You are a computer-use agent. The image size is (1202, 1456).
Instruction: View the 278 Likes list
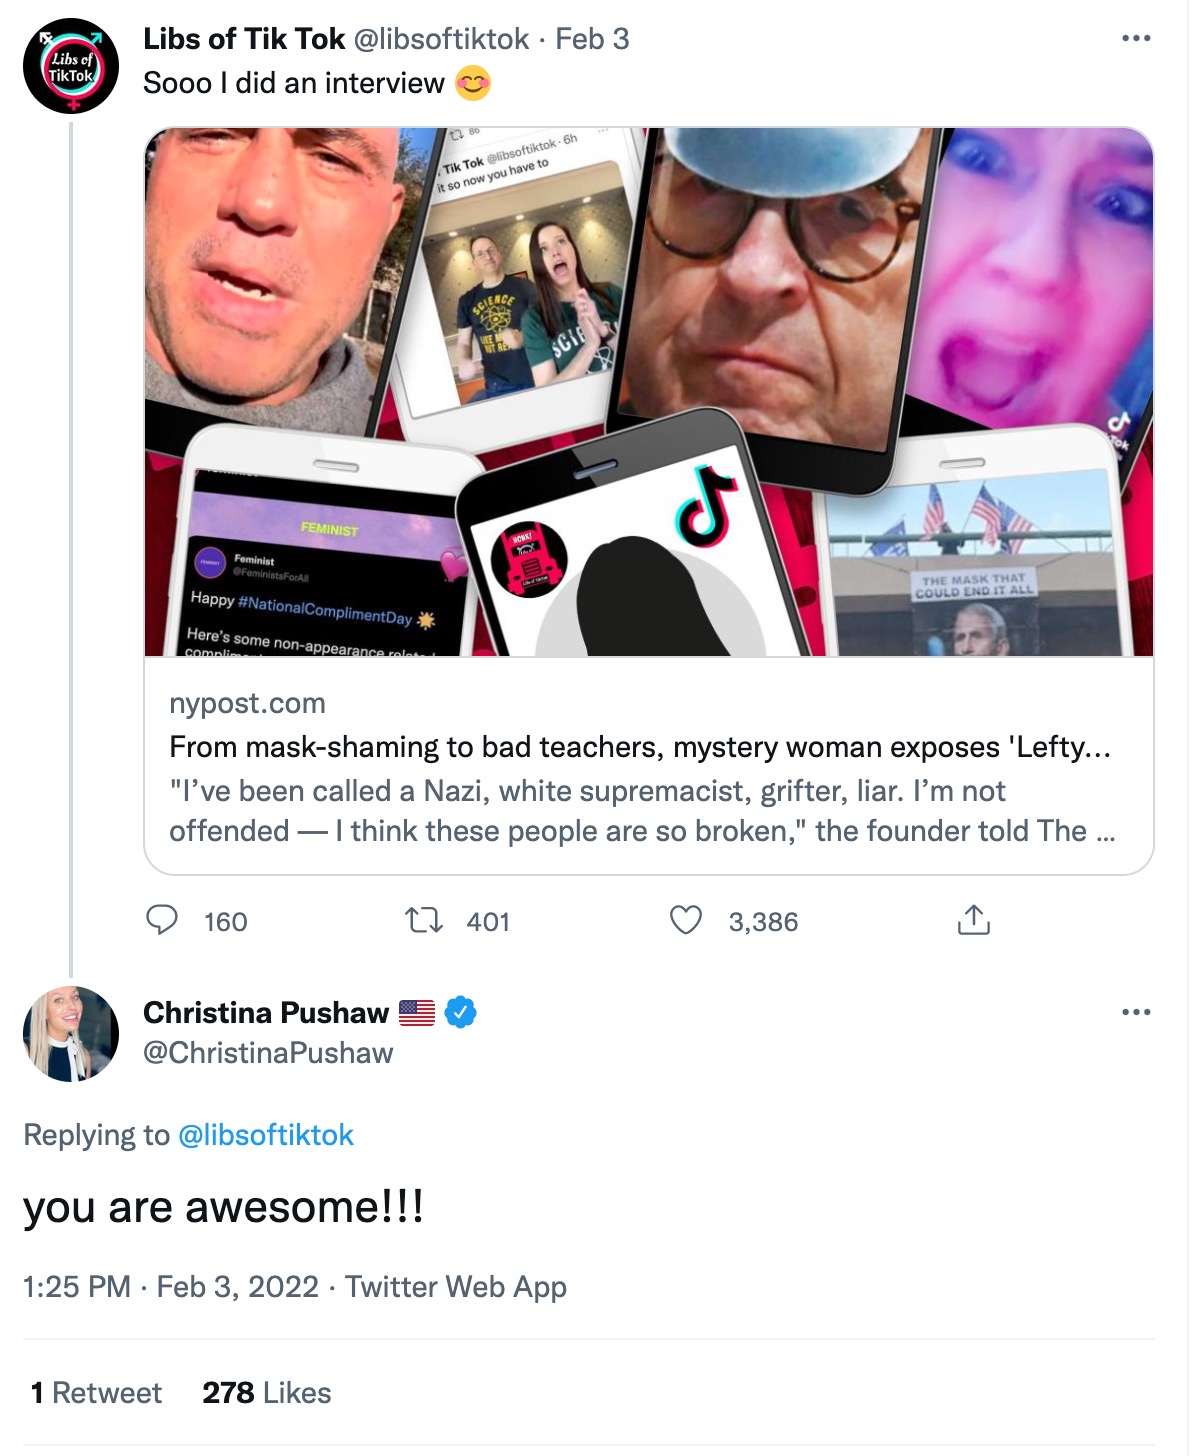tap(266, 1393)
